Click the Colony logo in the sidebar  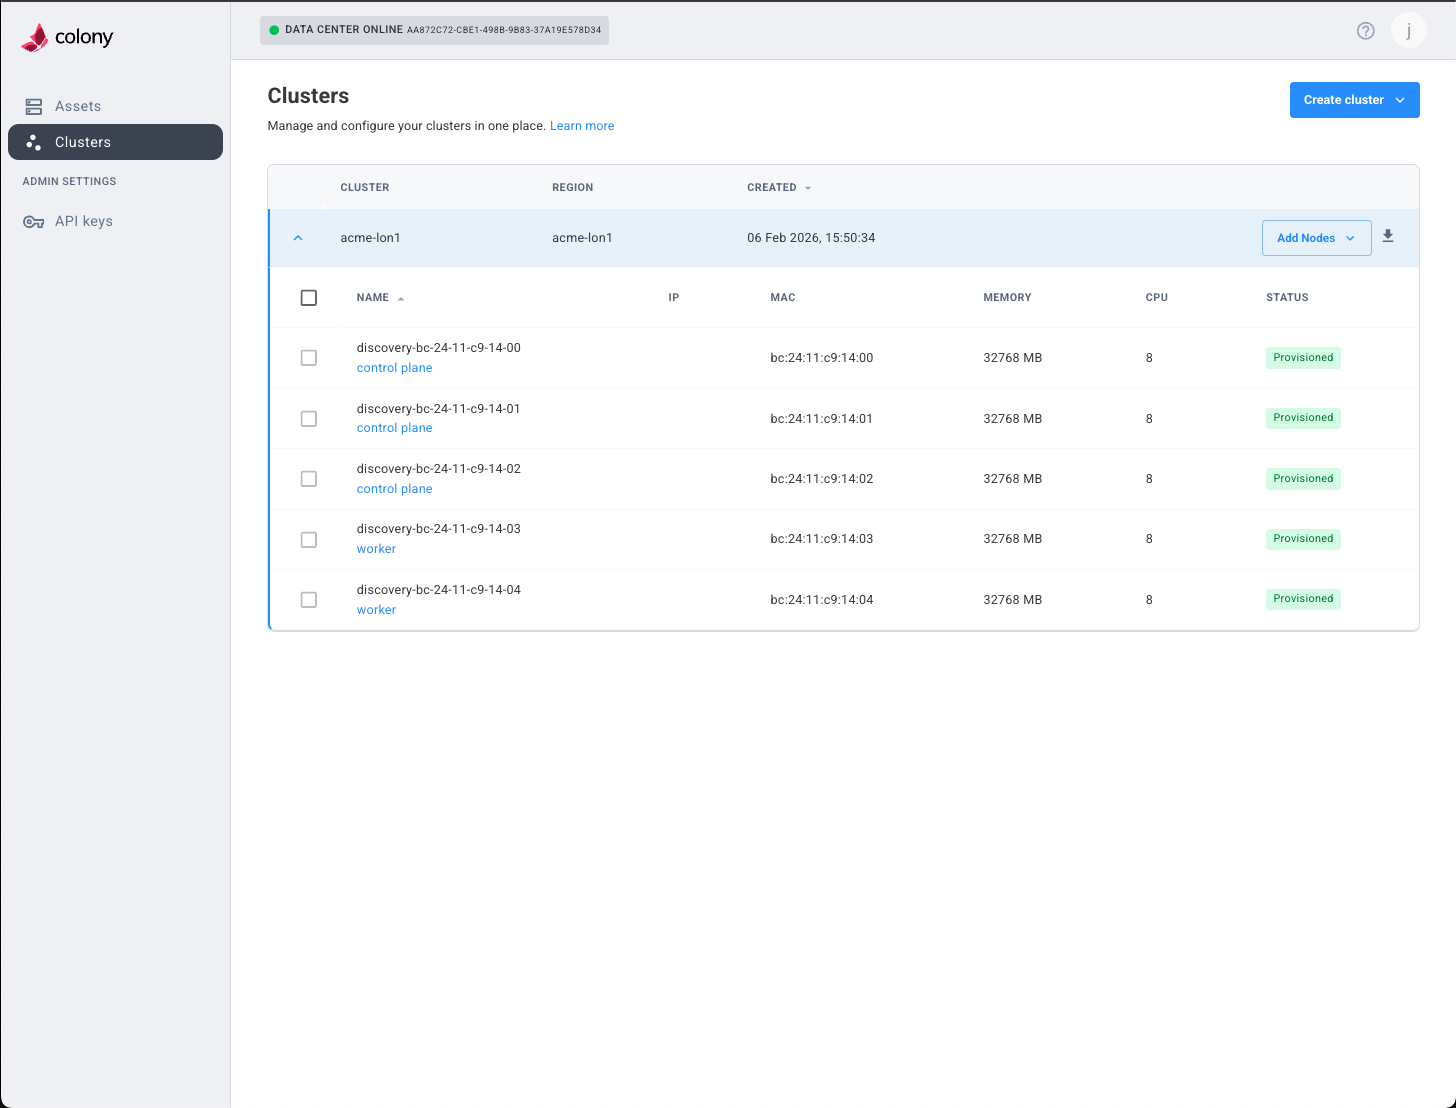tap(66, 36)
